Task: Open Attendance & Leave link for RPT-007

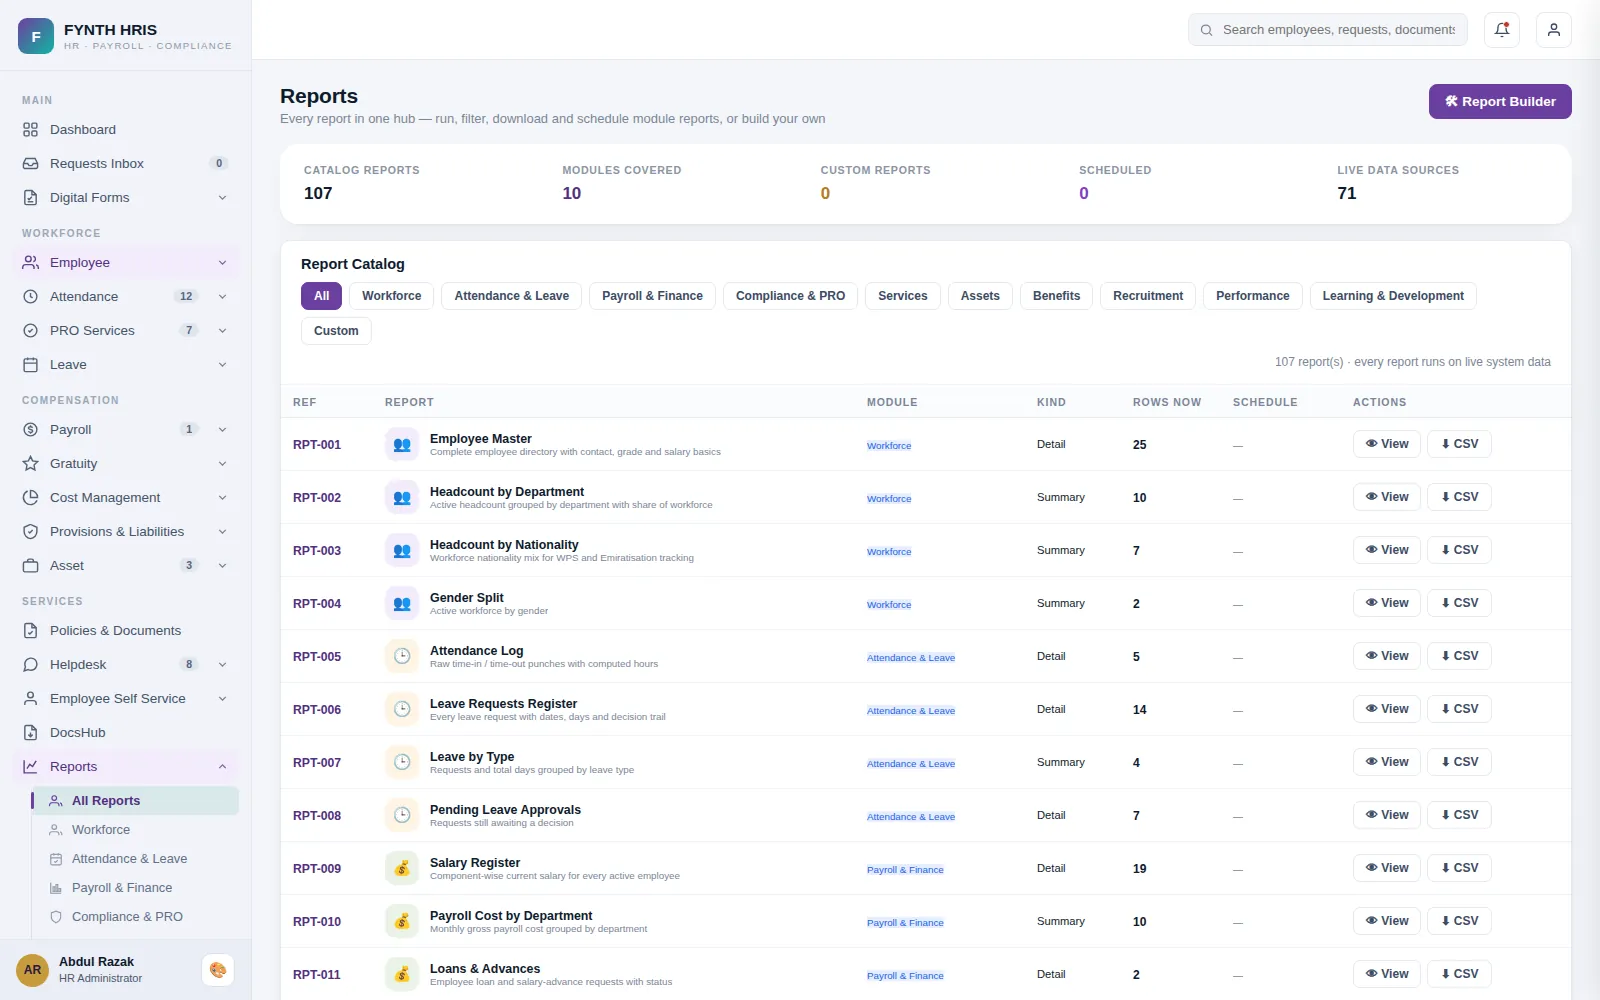Action: [911, 764]
